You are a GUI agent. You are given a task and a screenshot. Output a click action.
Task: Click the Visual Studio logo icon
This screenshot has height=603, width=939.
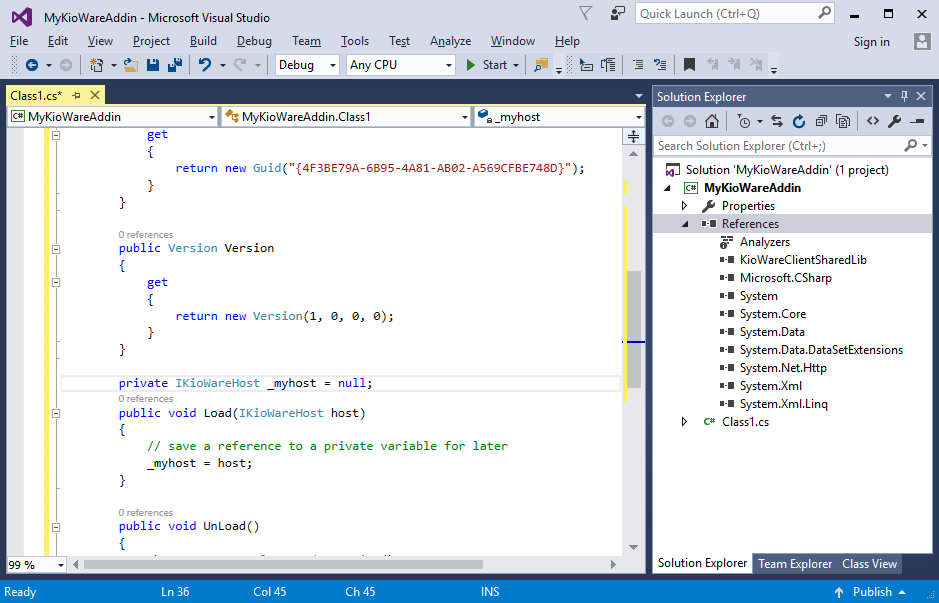pyautogui.click(x=22, y=17)
